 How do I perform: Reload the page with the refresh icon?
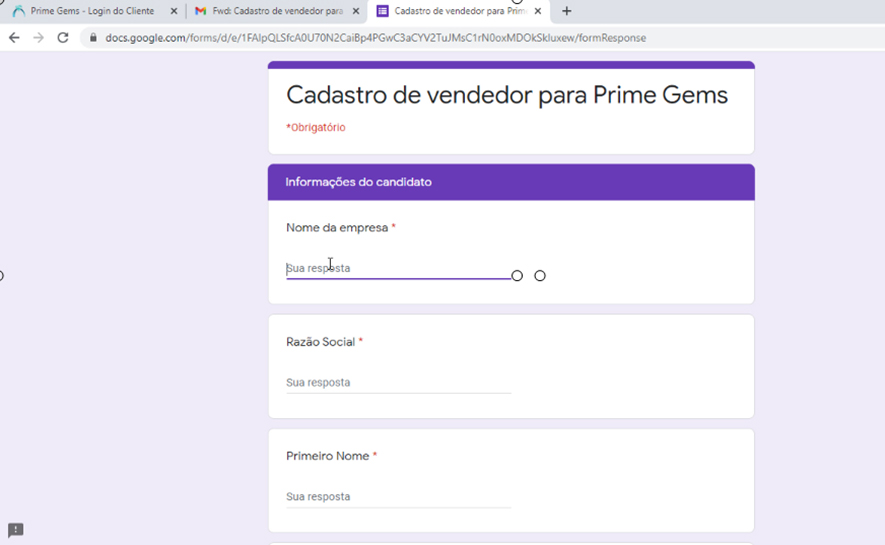coord(63,38)
